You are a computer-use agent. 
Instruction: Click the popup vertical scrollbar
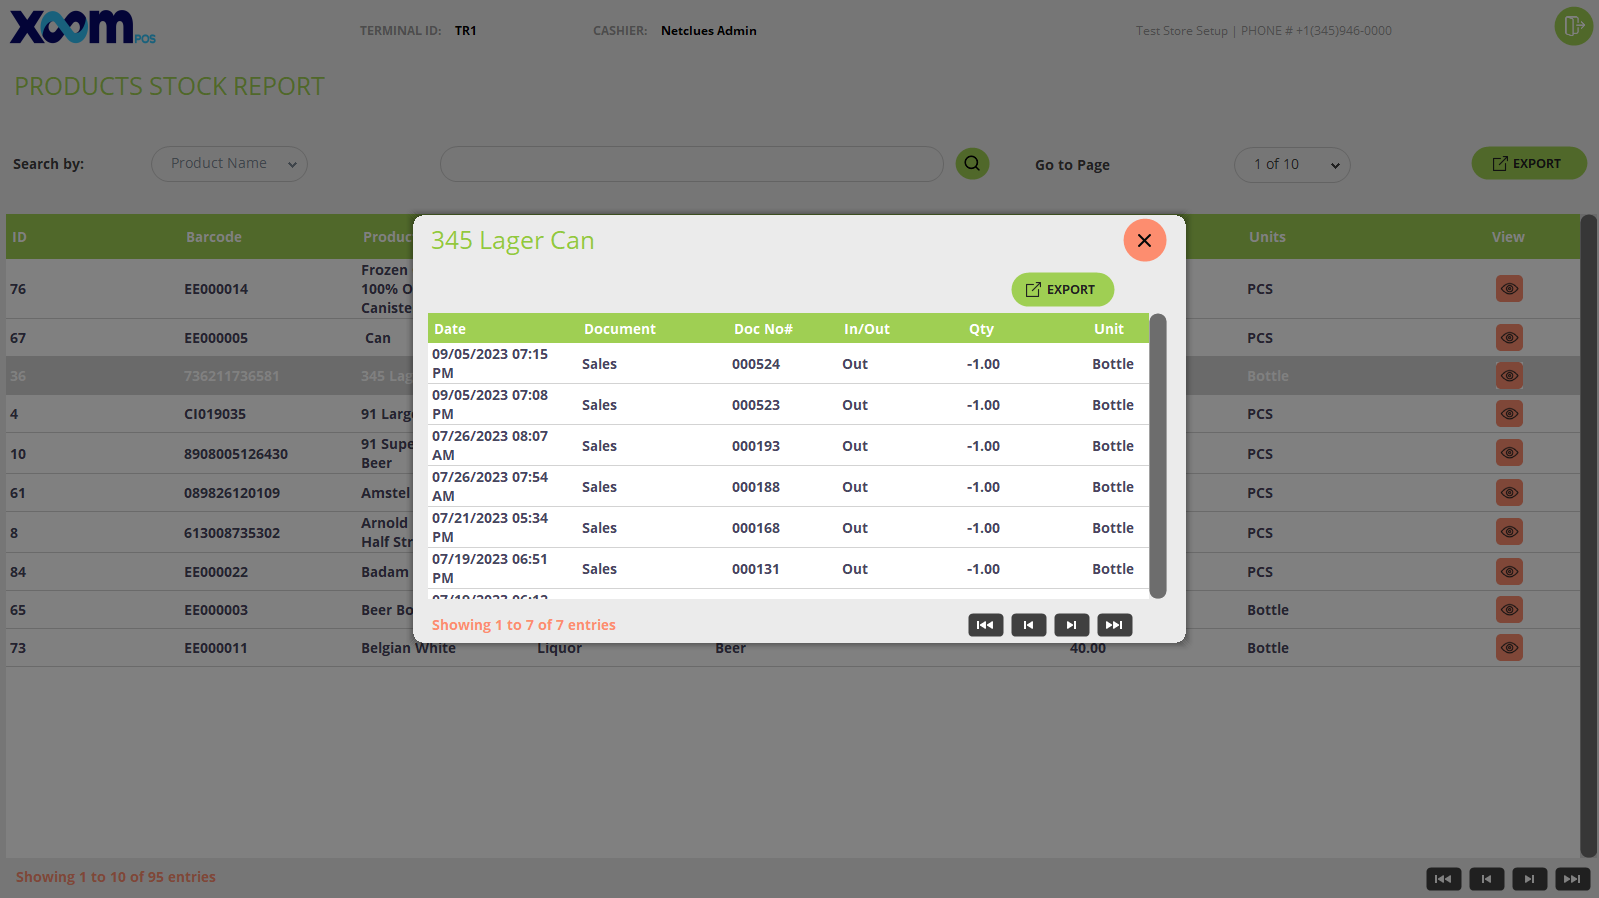click(1158, 456)
